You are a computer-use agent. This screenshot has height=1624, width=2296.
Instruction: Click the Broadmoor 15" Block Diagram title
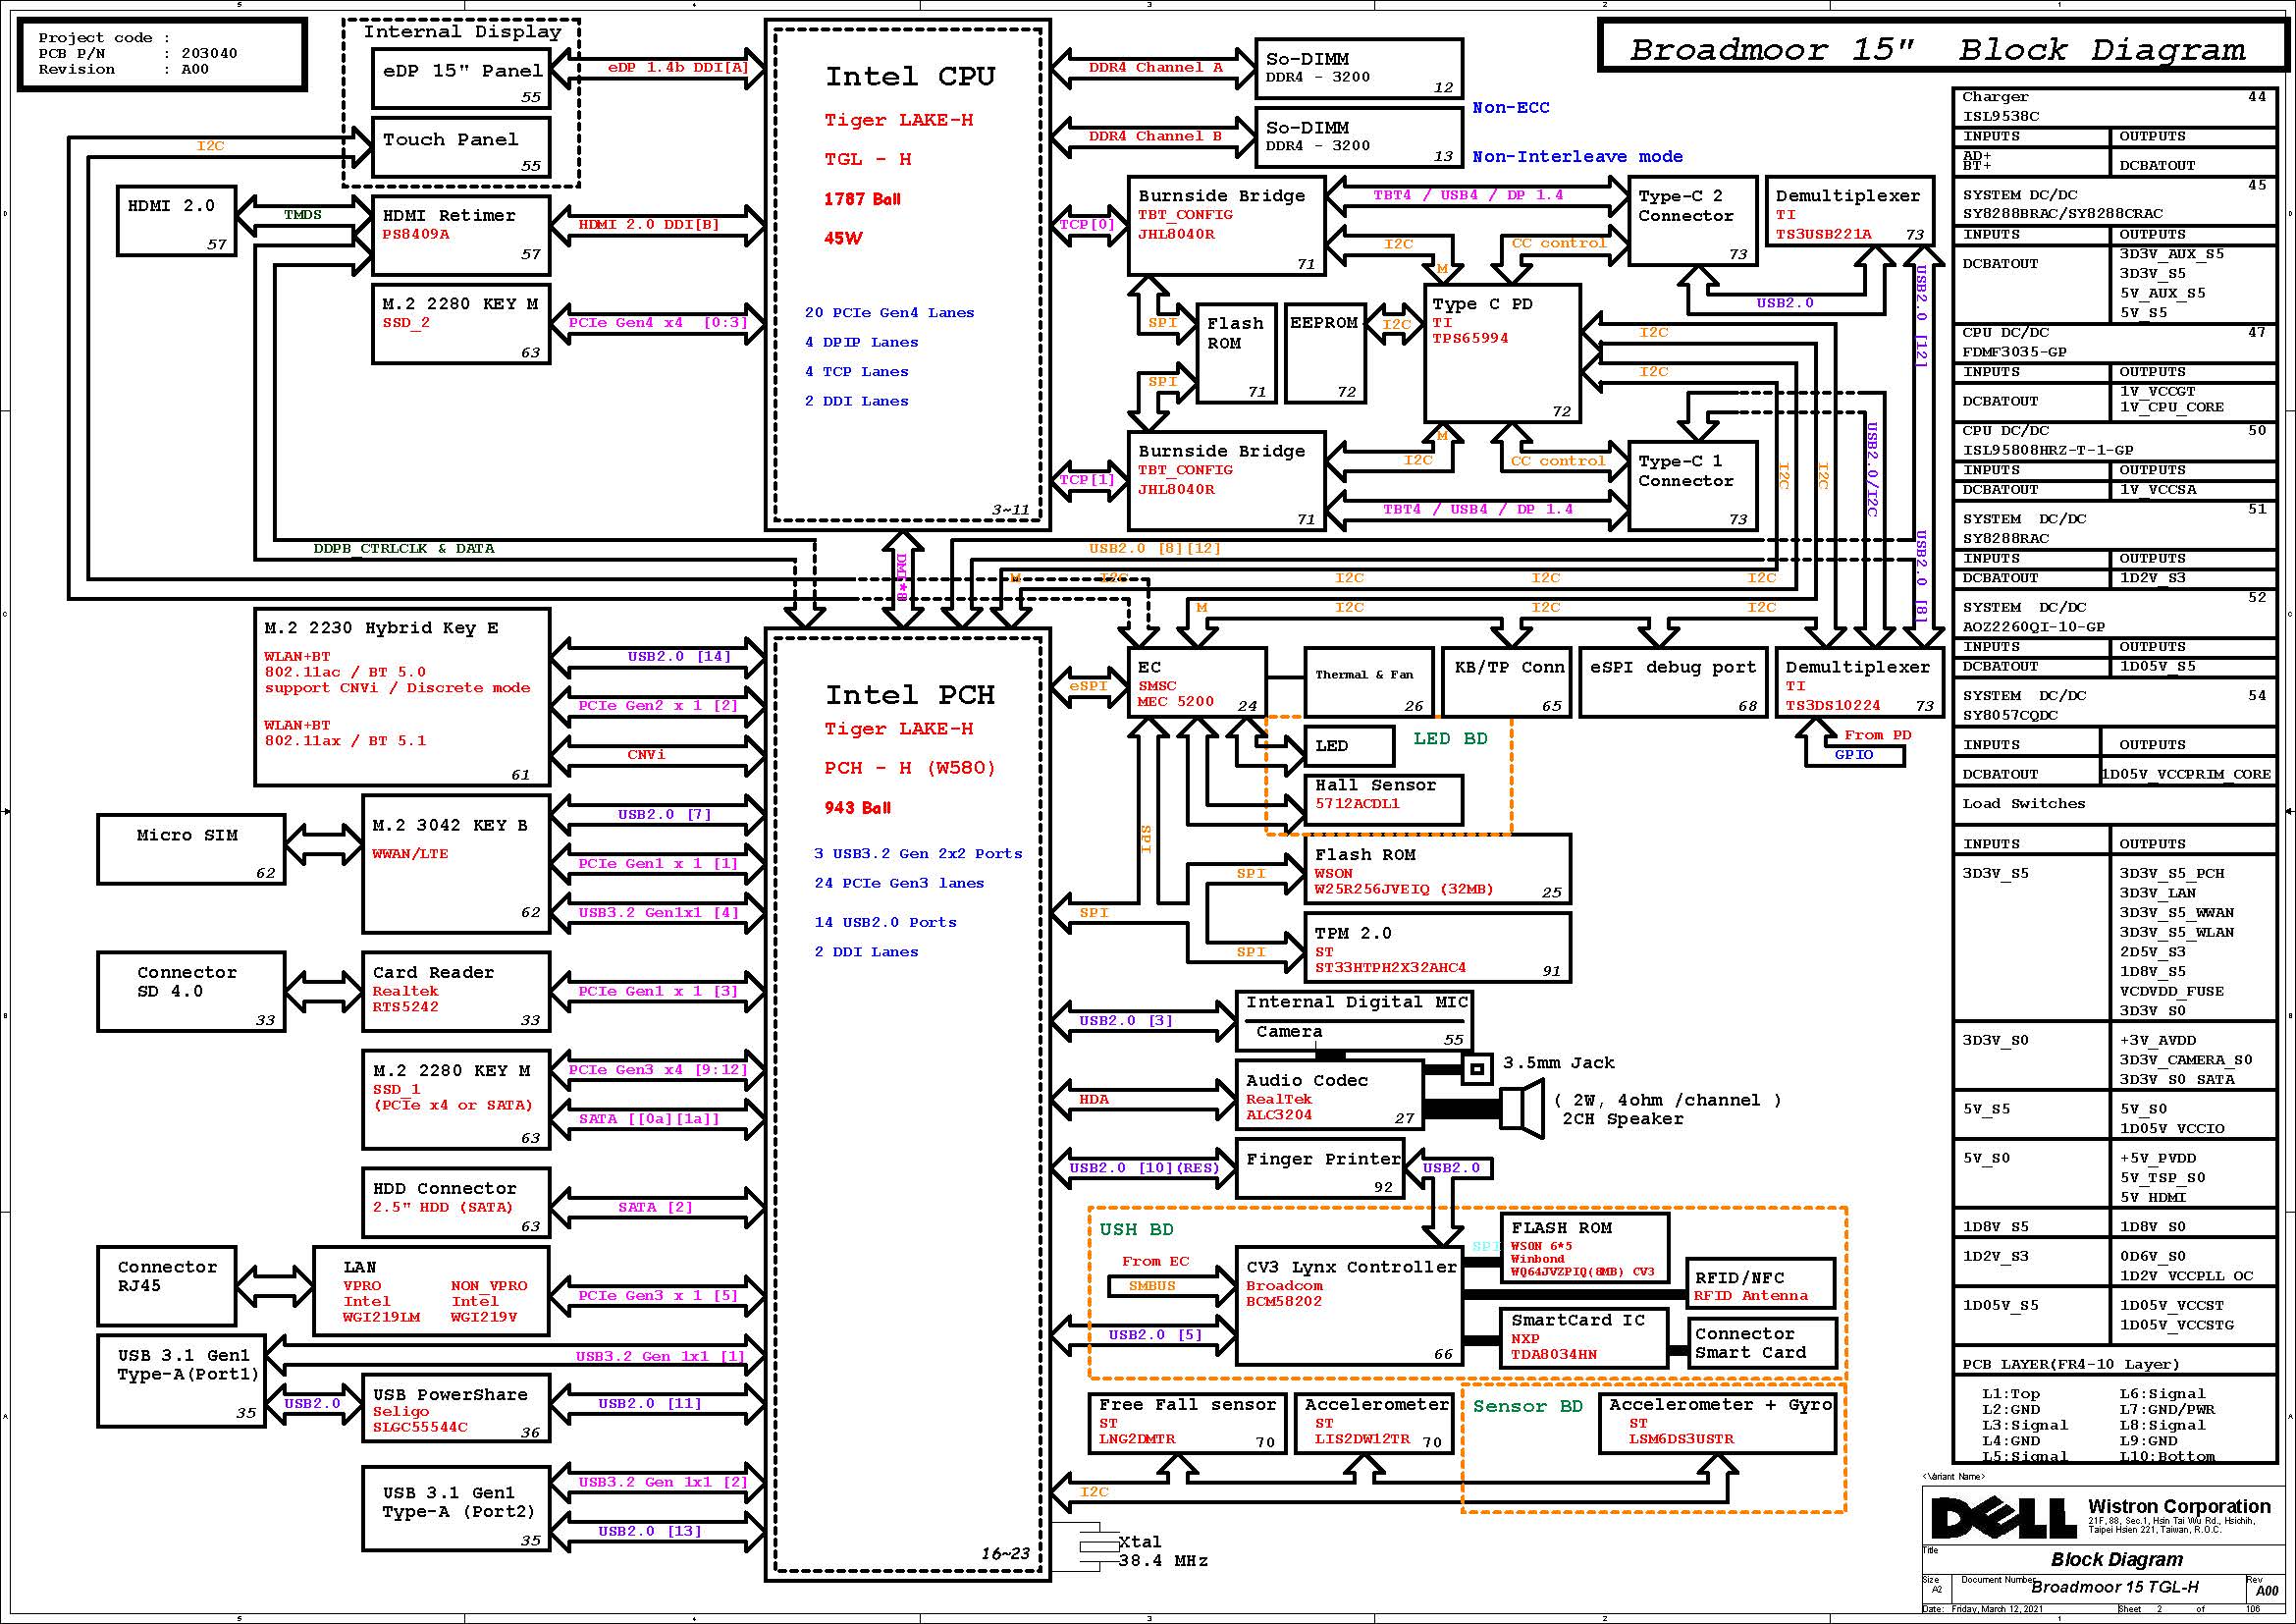coord(1937,49)
